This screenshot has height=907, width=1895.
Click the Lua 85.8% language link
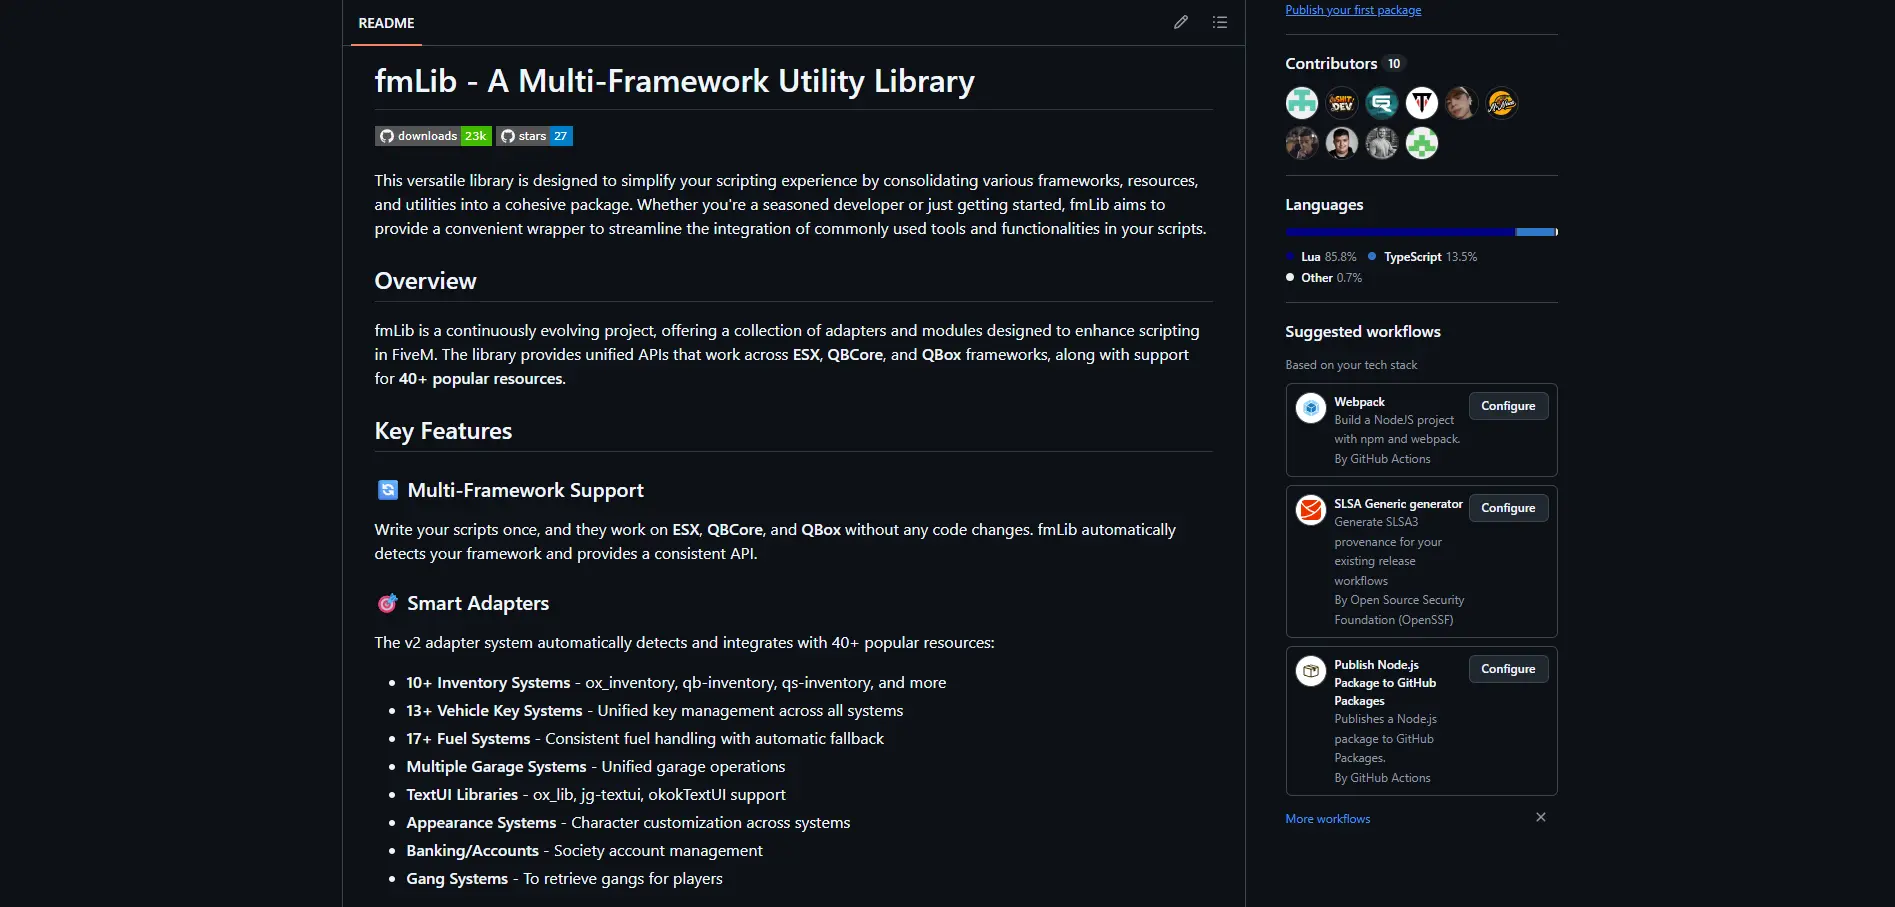click(1321, 257)
